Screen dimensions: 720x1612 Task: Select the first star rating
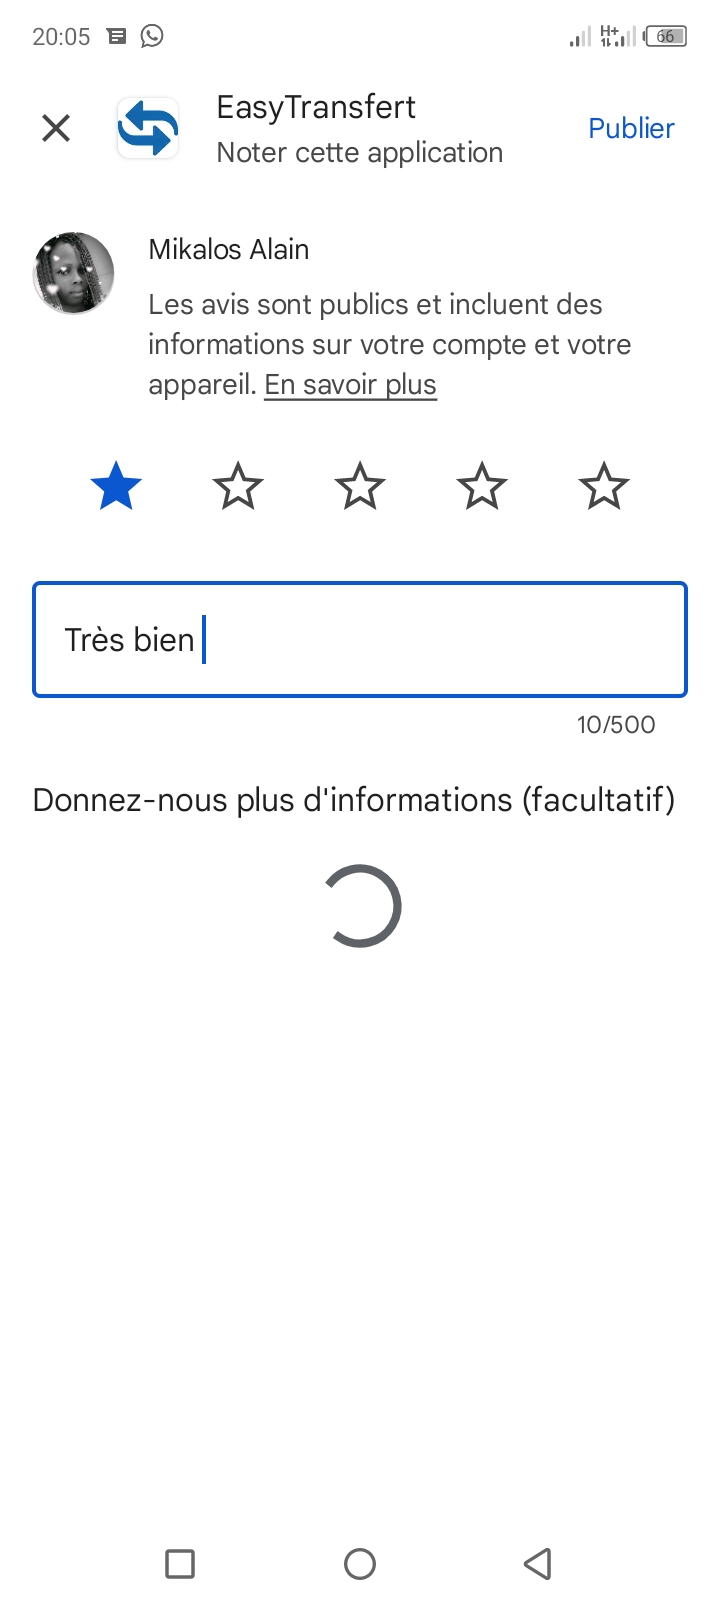tap(116, 487)
